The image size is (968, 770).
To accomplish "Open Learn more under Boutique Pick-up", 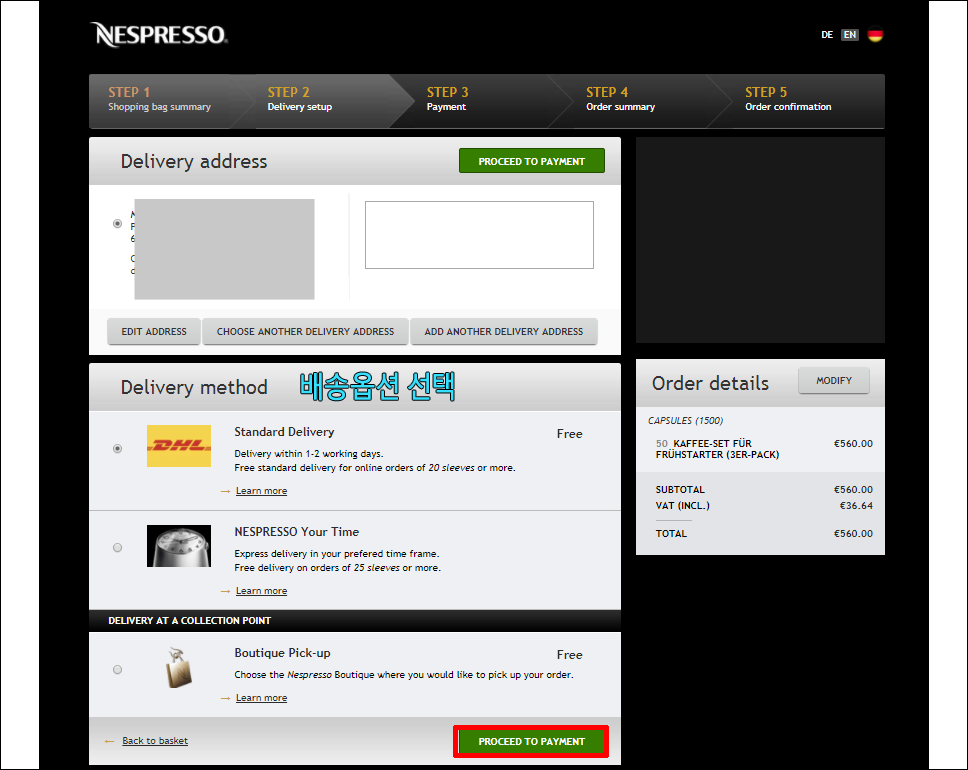I will [261, 698].
